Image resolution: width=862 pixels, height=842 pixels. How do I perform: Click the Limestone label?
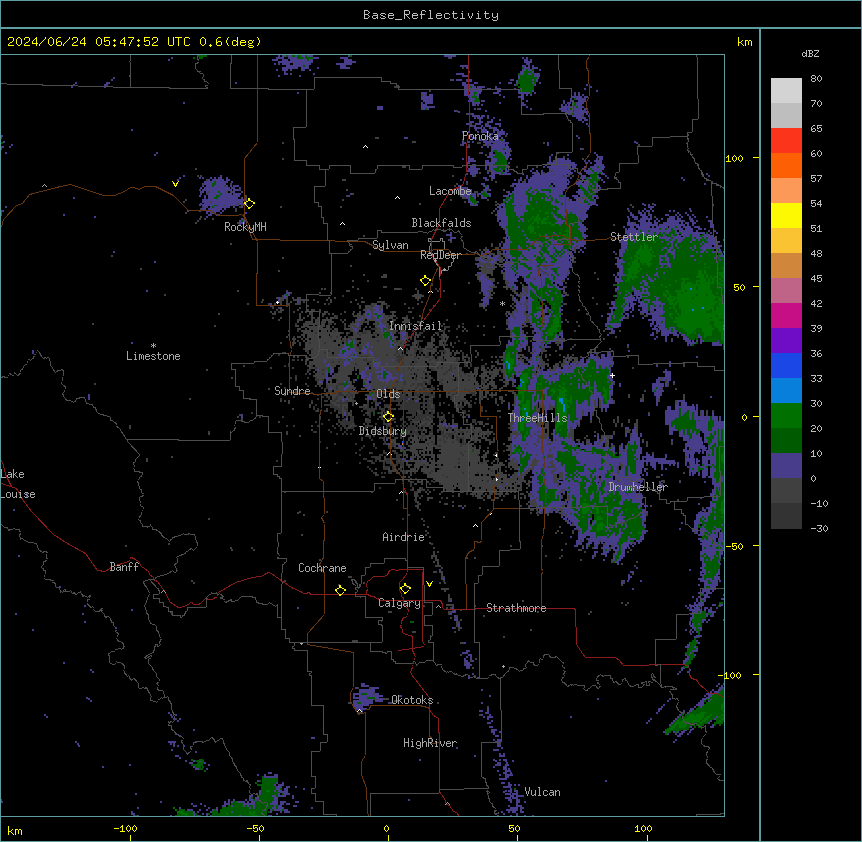(x=153, y=356)
